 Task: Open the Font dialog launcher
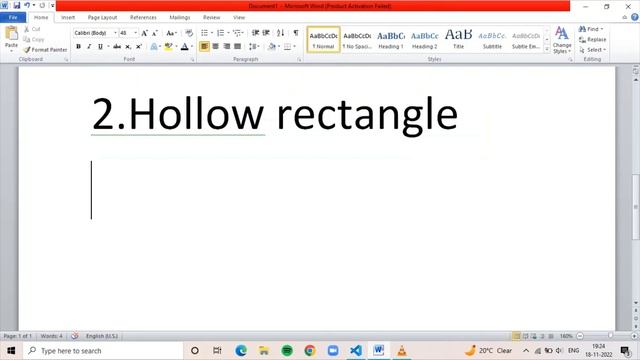click(x=192, y=60)
